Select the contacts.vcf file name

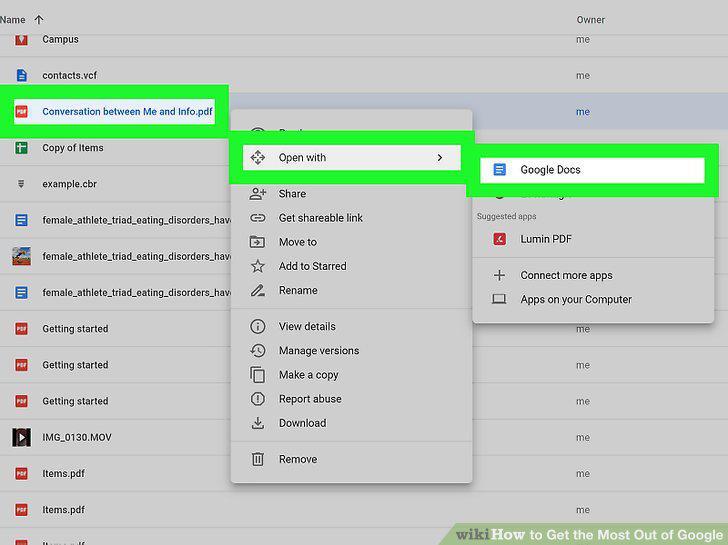70,75
